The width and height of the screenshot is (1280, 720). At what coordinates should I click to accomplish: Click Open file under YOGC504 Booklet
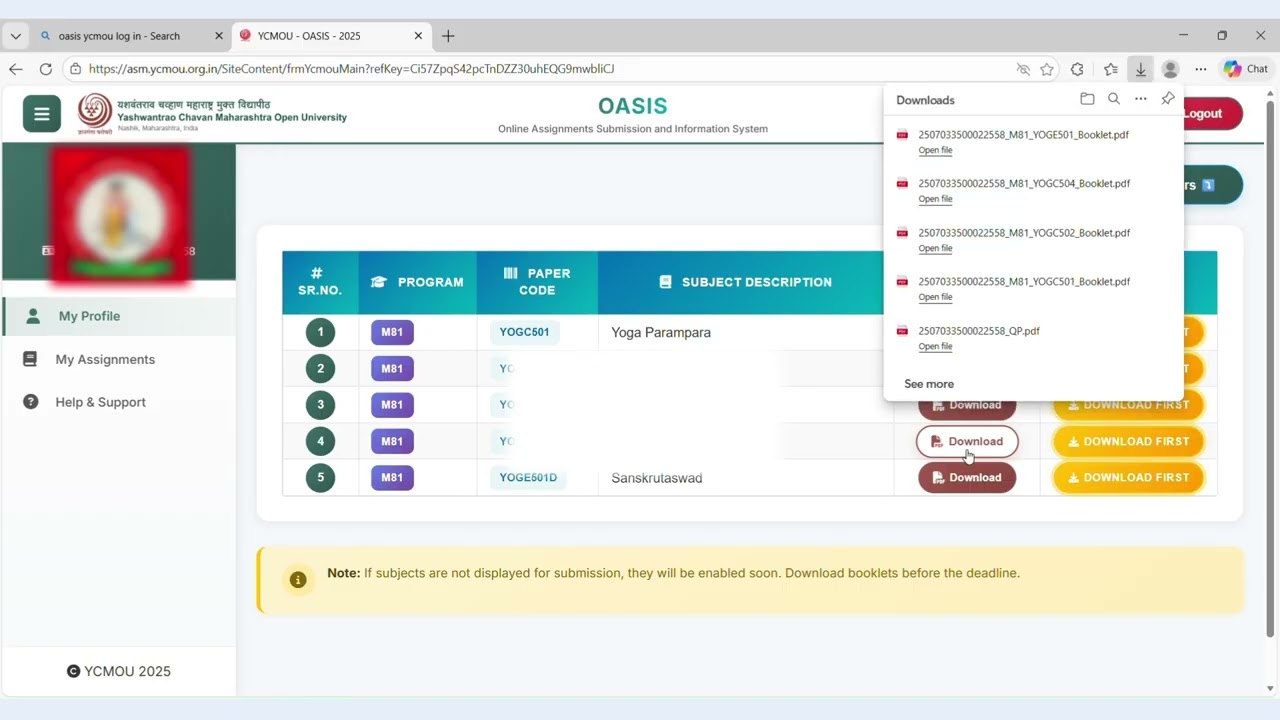(x=935, y=199)
